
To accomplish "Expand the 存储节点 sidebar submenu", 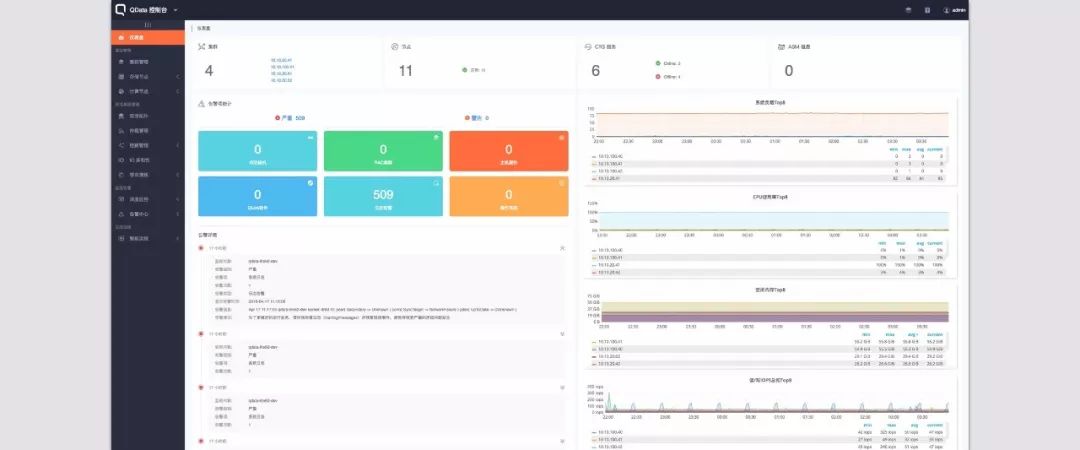I will pos(147,76).
